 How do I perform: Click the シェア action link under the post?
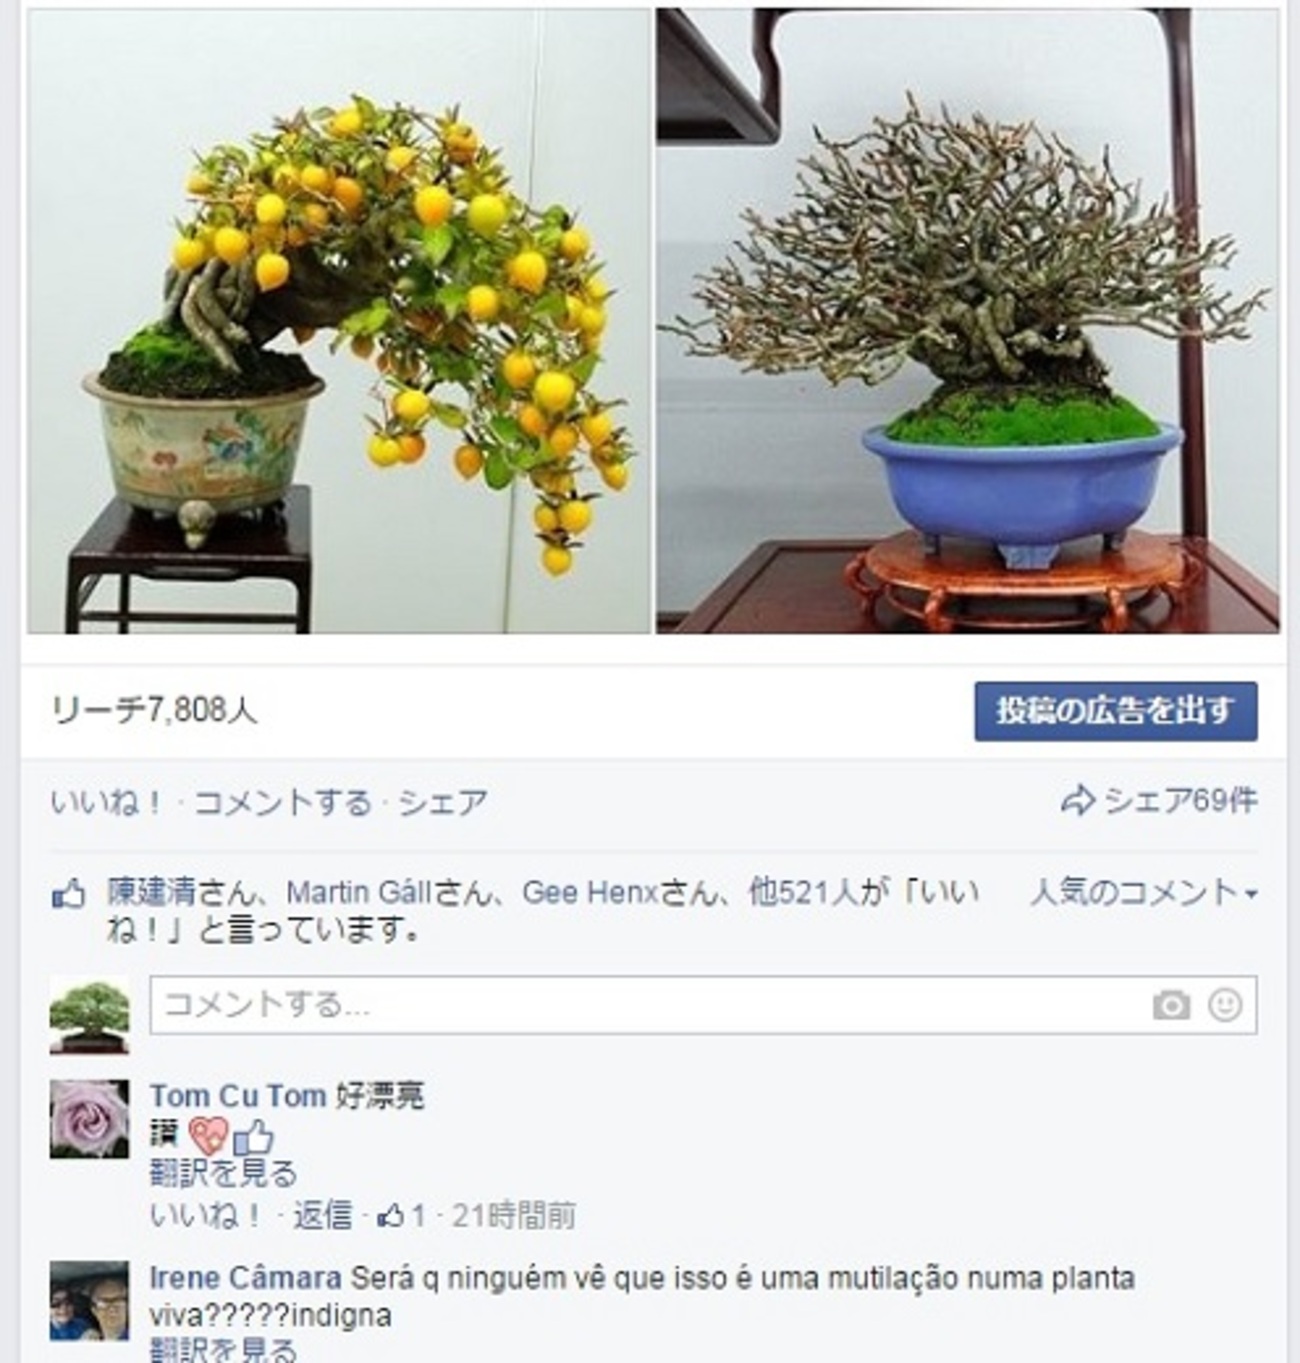(x=443, y=802)
